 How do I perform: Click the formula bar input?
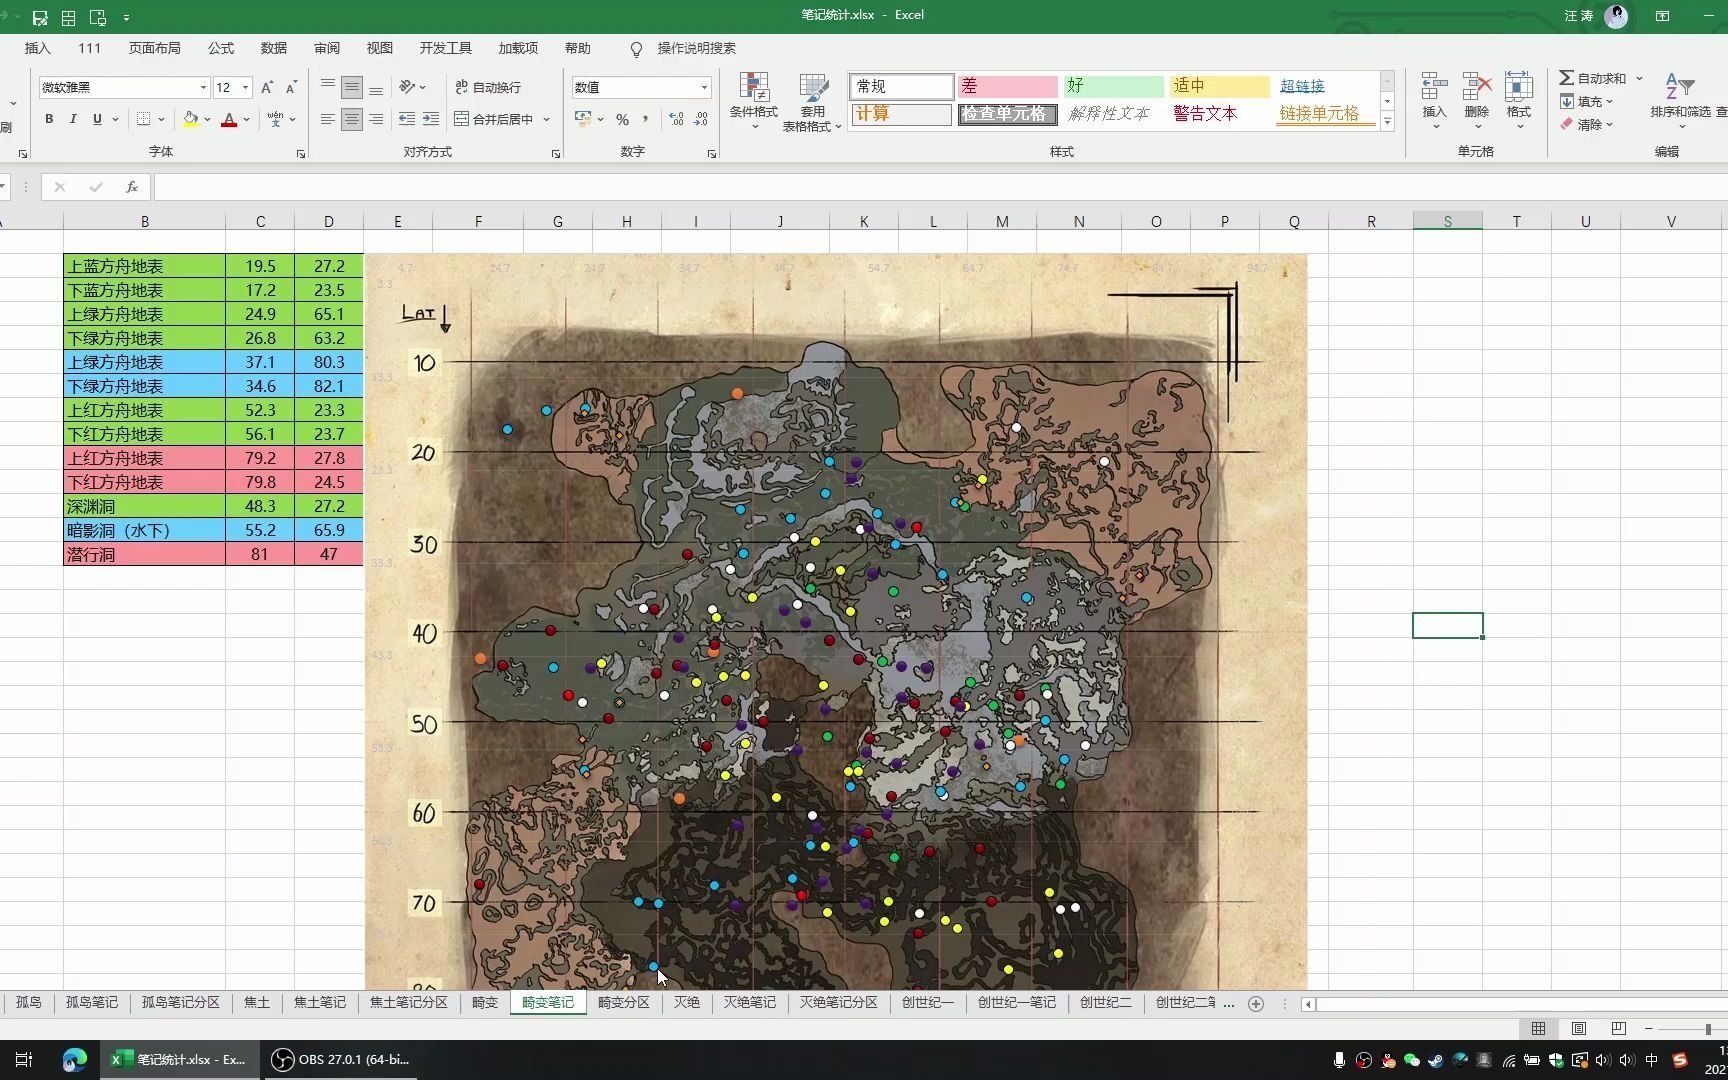940,187
